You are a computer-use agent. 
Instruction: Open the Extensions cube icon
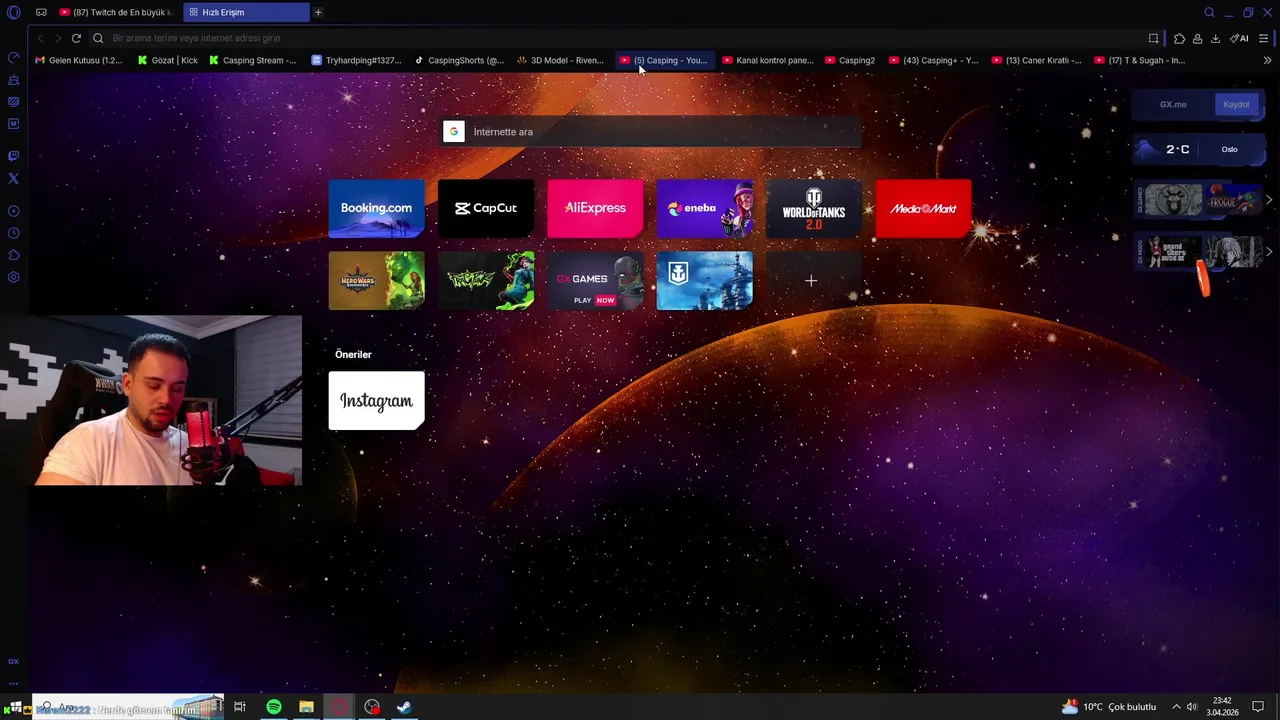[x=1179, y=38]
